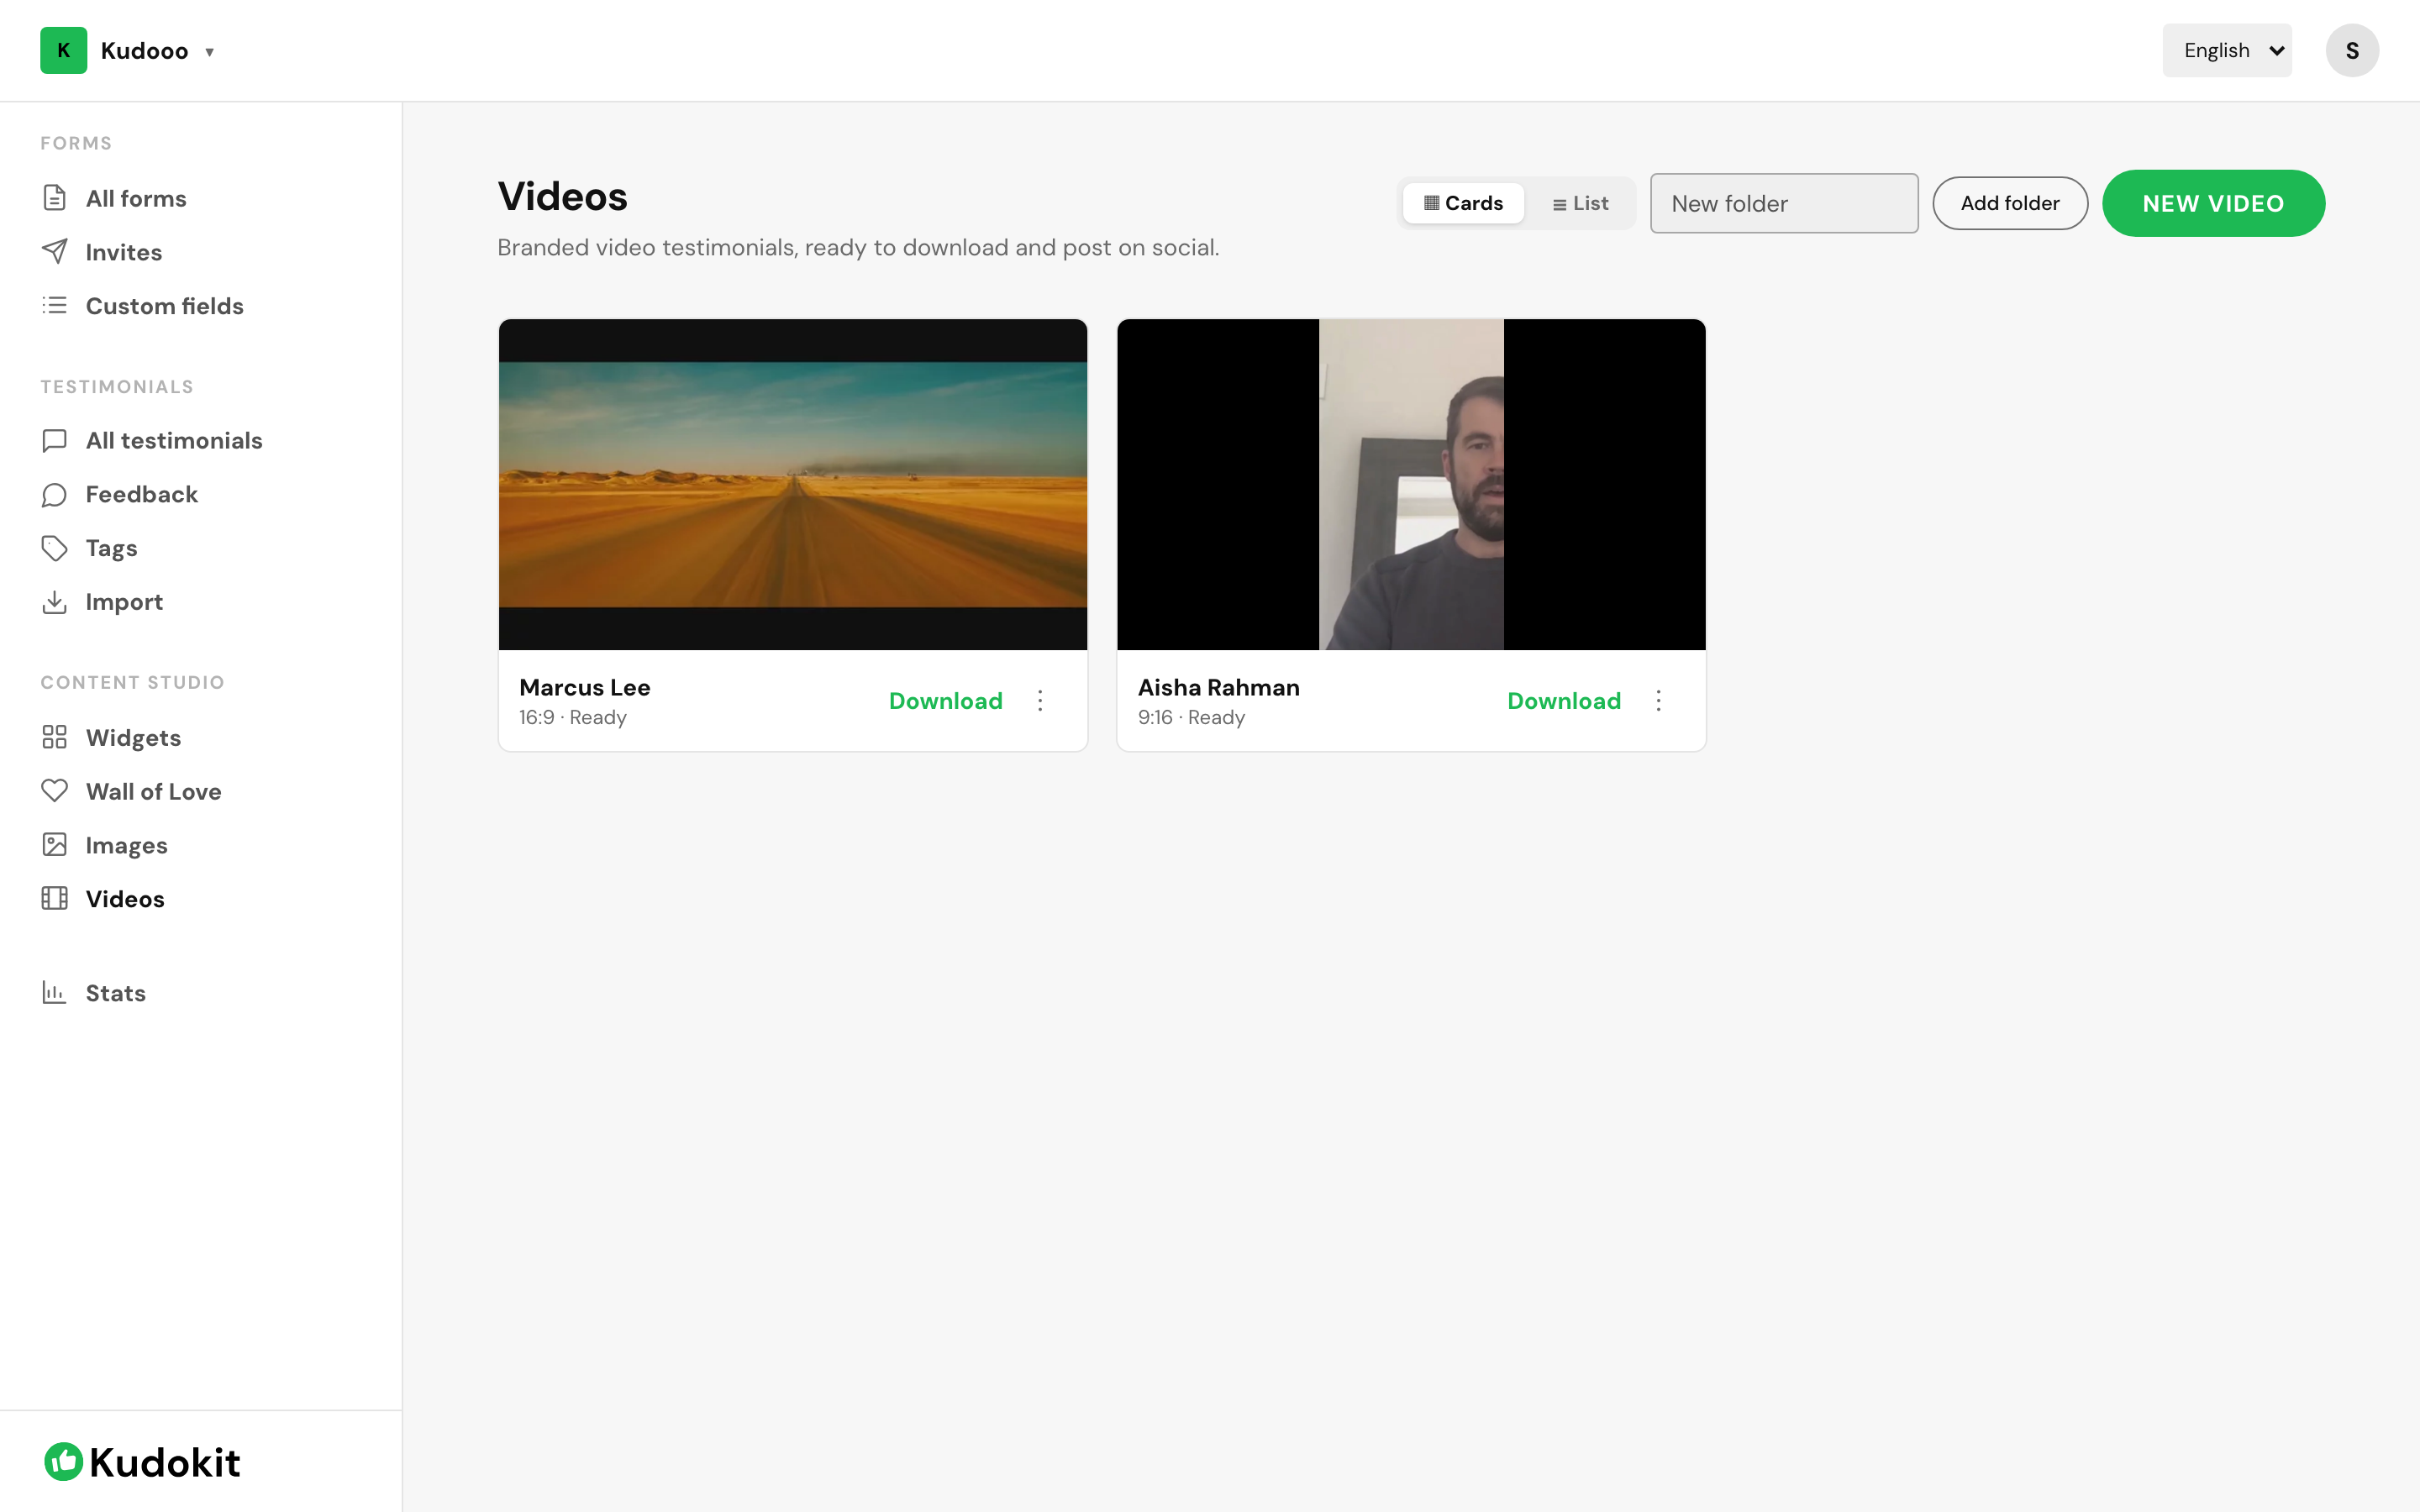Open the Images page

(126, 845)
